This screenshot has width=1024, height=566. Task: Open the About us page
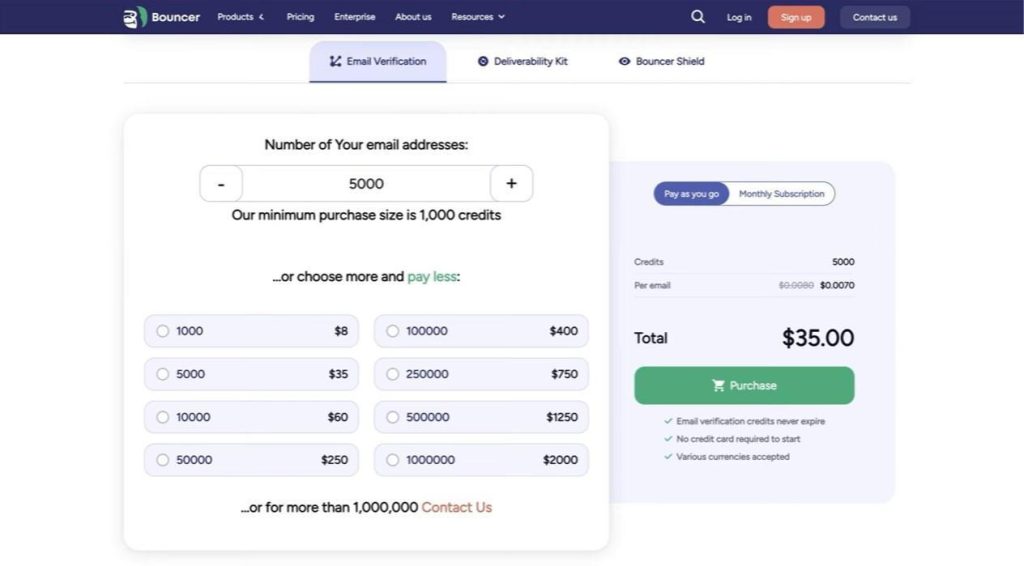(x=413, y=17)
